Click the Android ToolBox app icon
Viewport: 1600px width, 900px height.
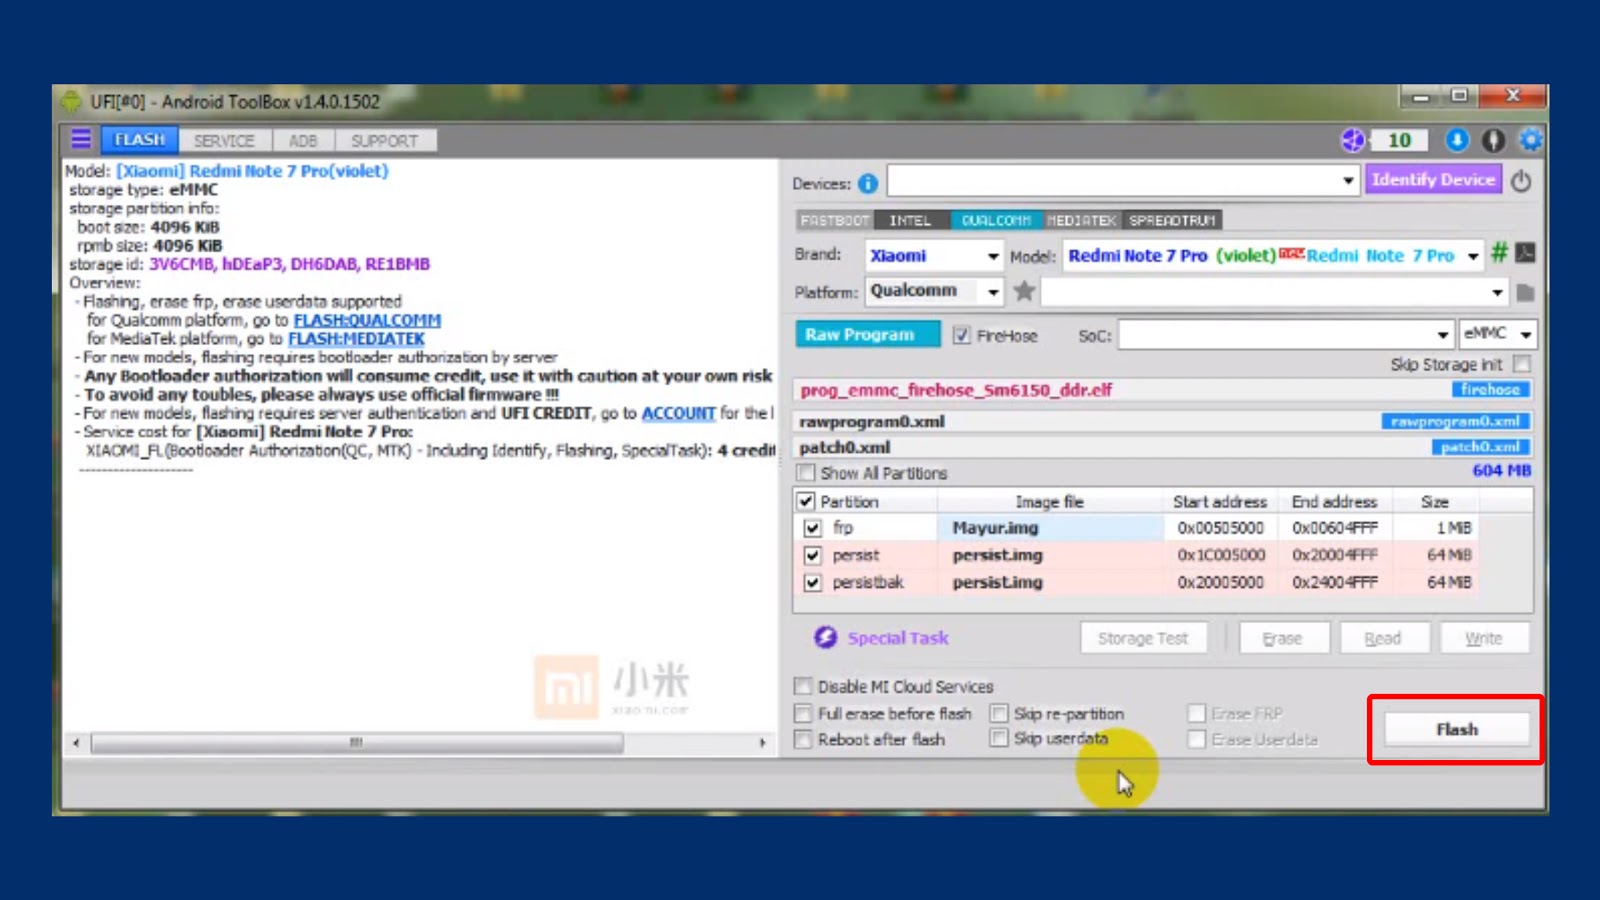pyautogui.click(x=71, y=101)
